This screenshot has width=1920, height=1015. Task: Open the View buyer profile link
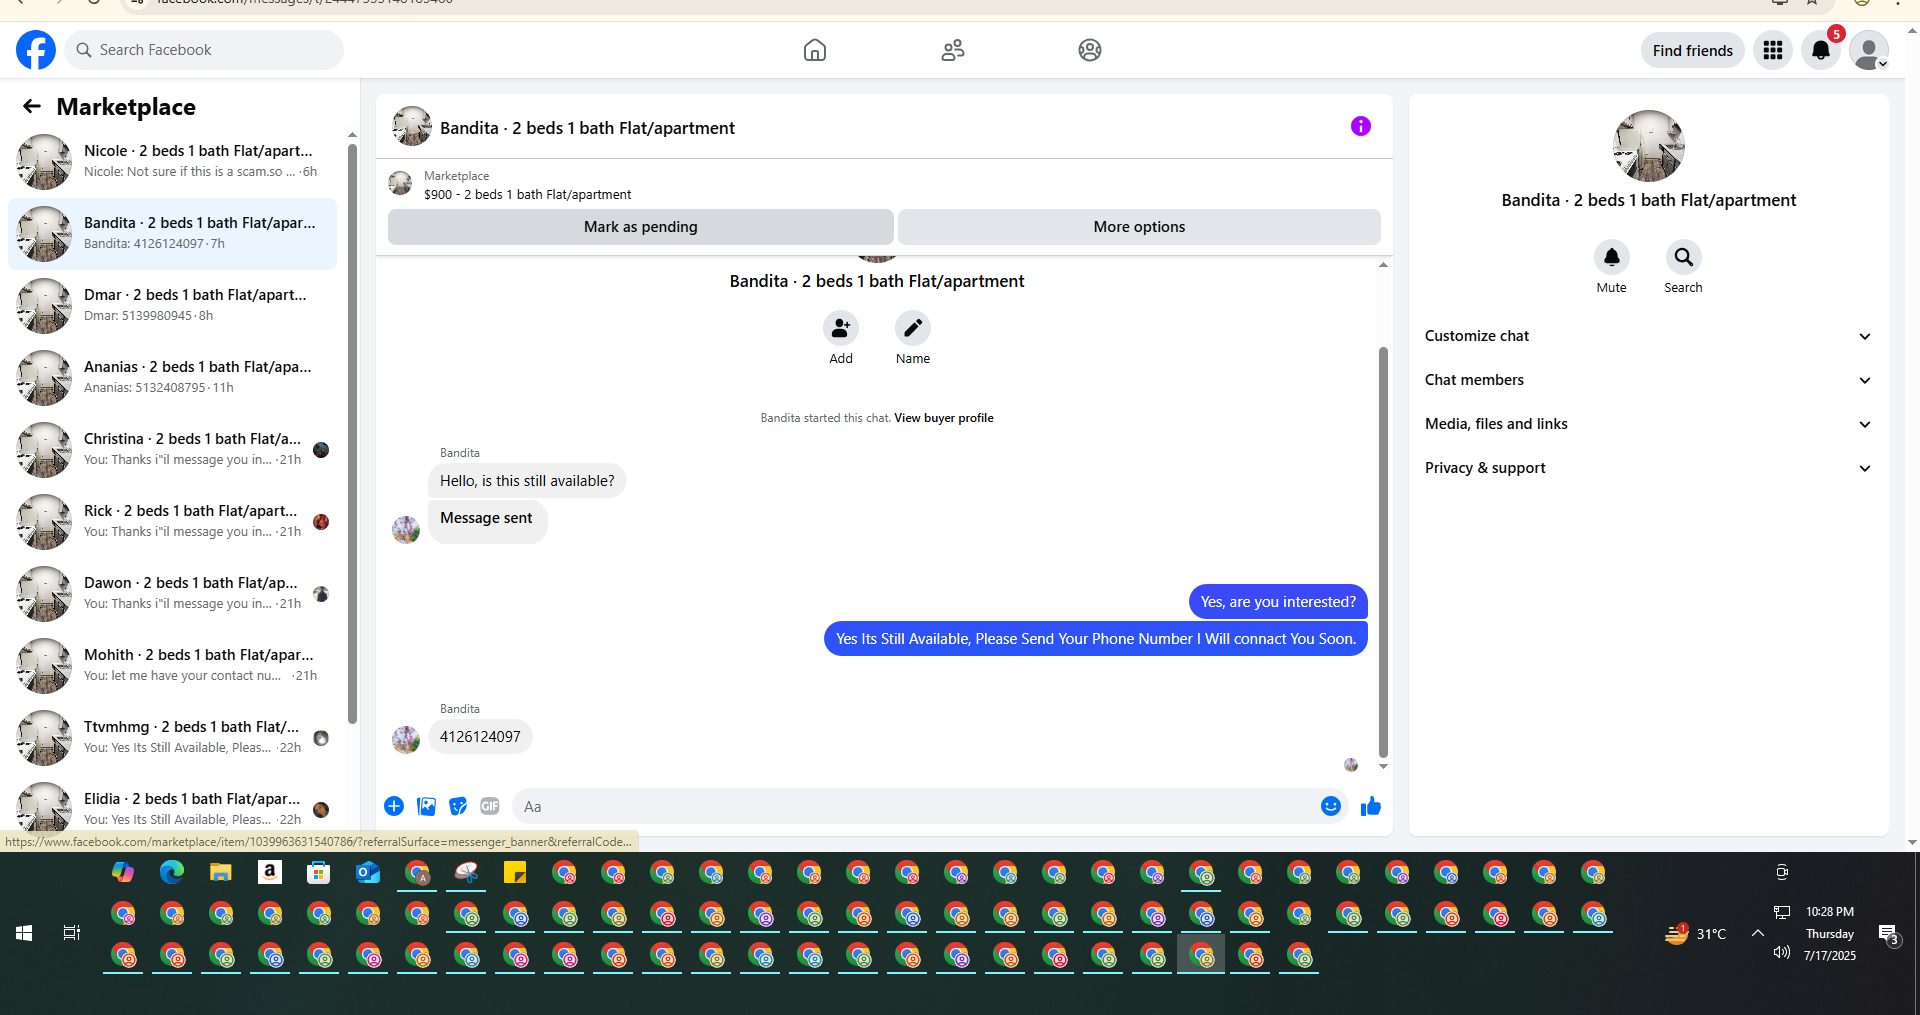pos(944,418)
